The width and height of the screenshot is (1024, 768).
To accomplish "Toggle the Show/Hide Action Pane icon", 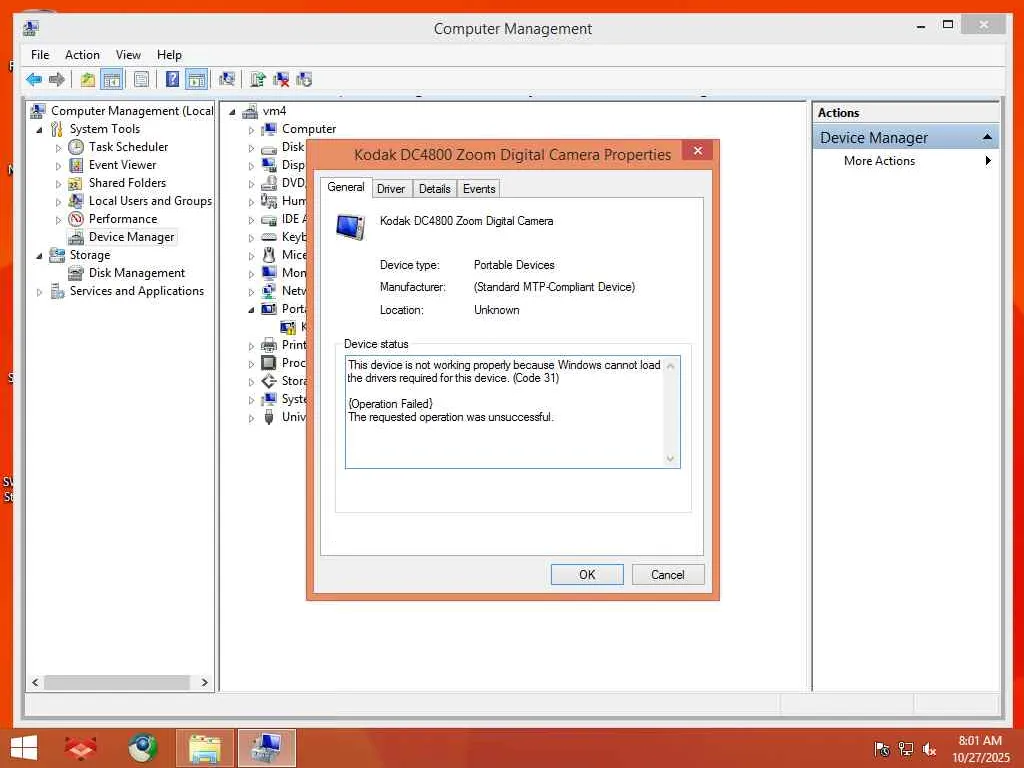I will [196, 80].
